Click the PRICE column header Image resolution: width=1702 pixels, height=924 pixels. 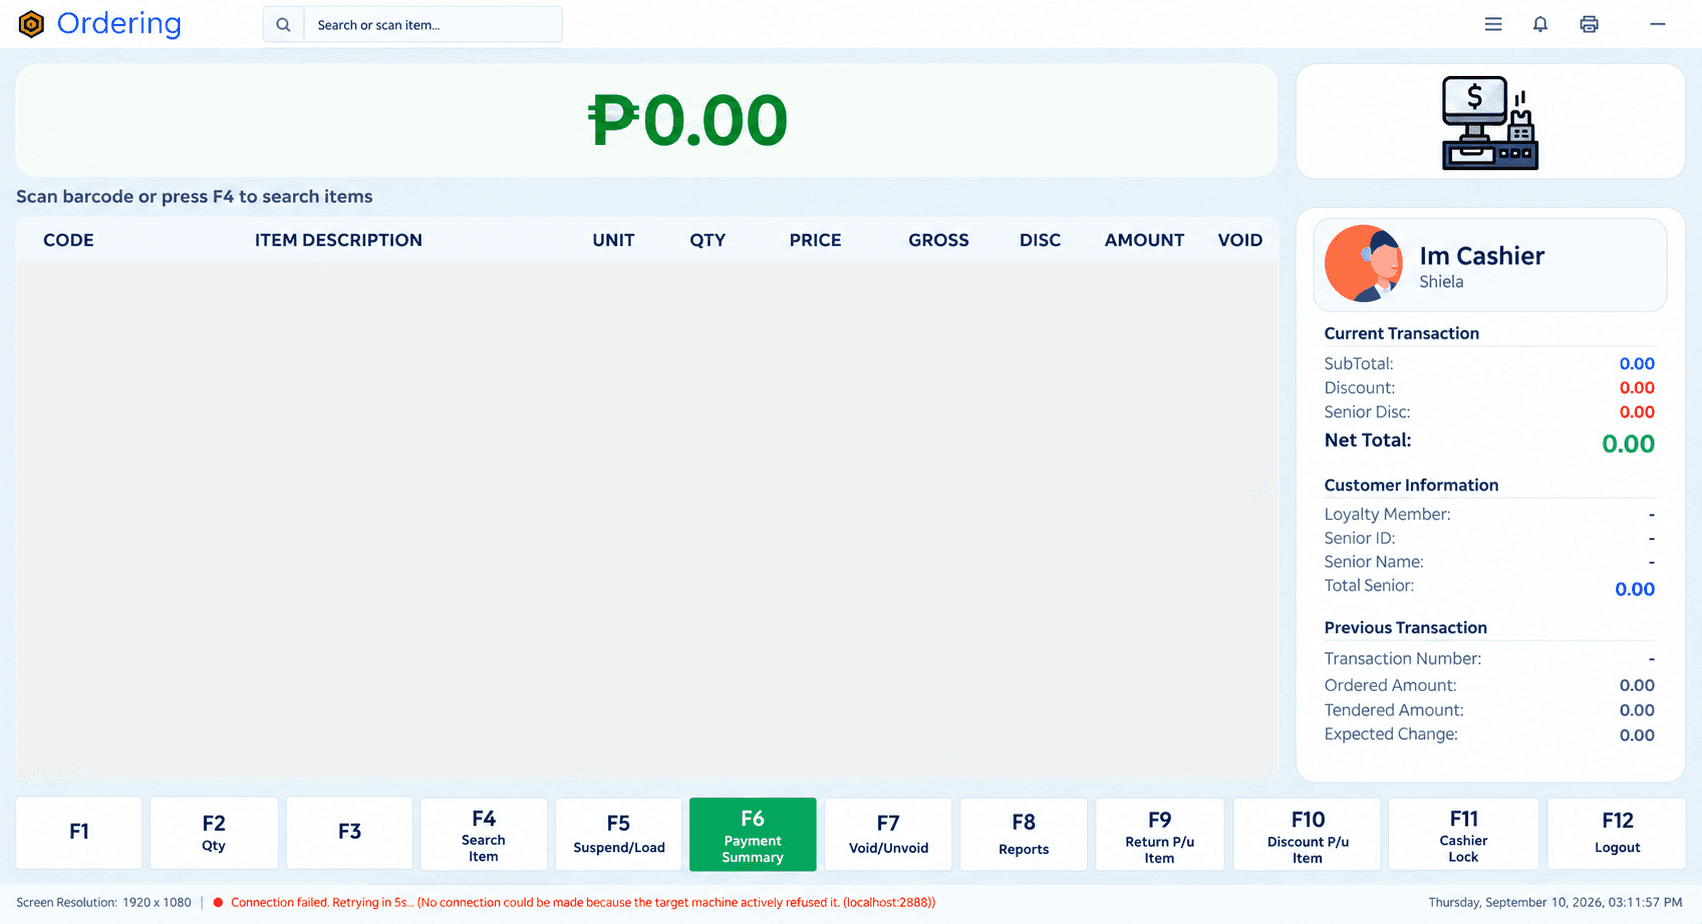[815, 240]
